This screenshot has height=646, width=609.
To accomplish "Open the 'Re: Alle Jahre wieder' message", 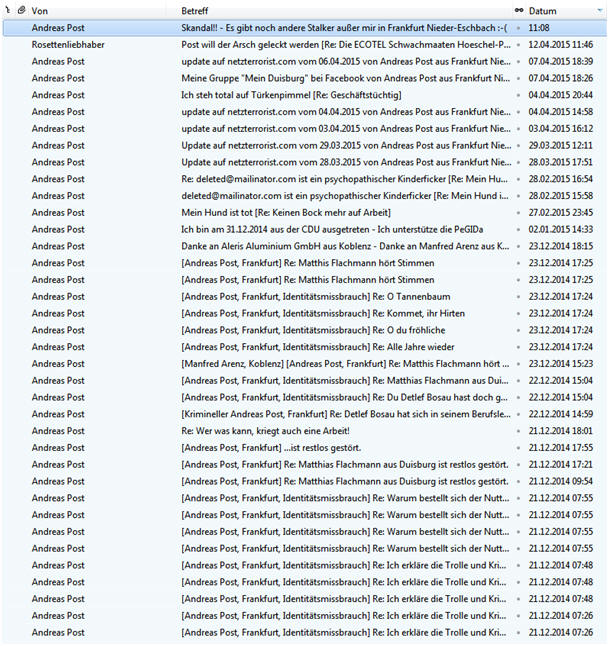I will [318, 347].
